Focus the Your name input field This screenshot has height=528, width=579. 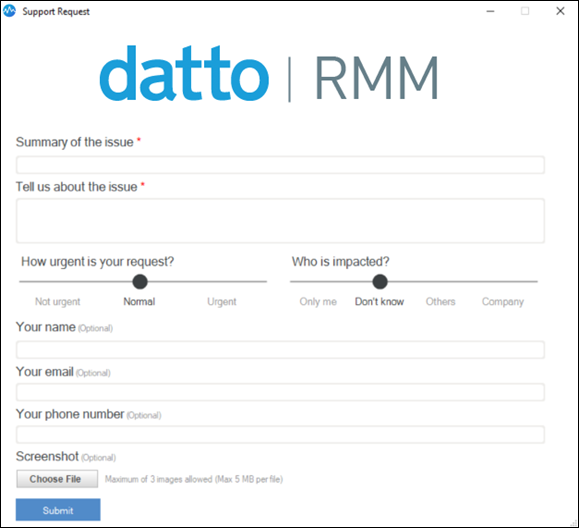tap(280, 350)
